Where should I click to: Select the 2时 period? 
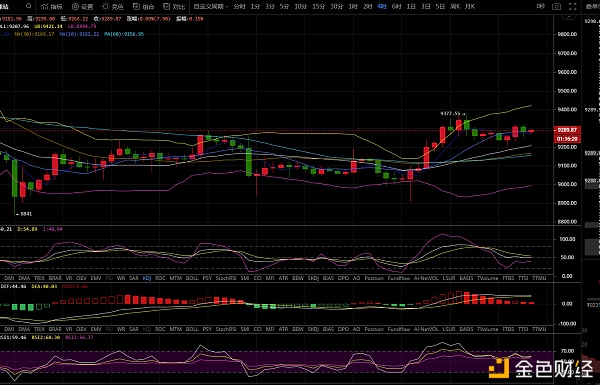[367, 7]
